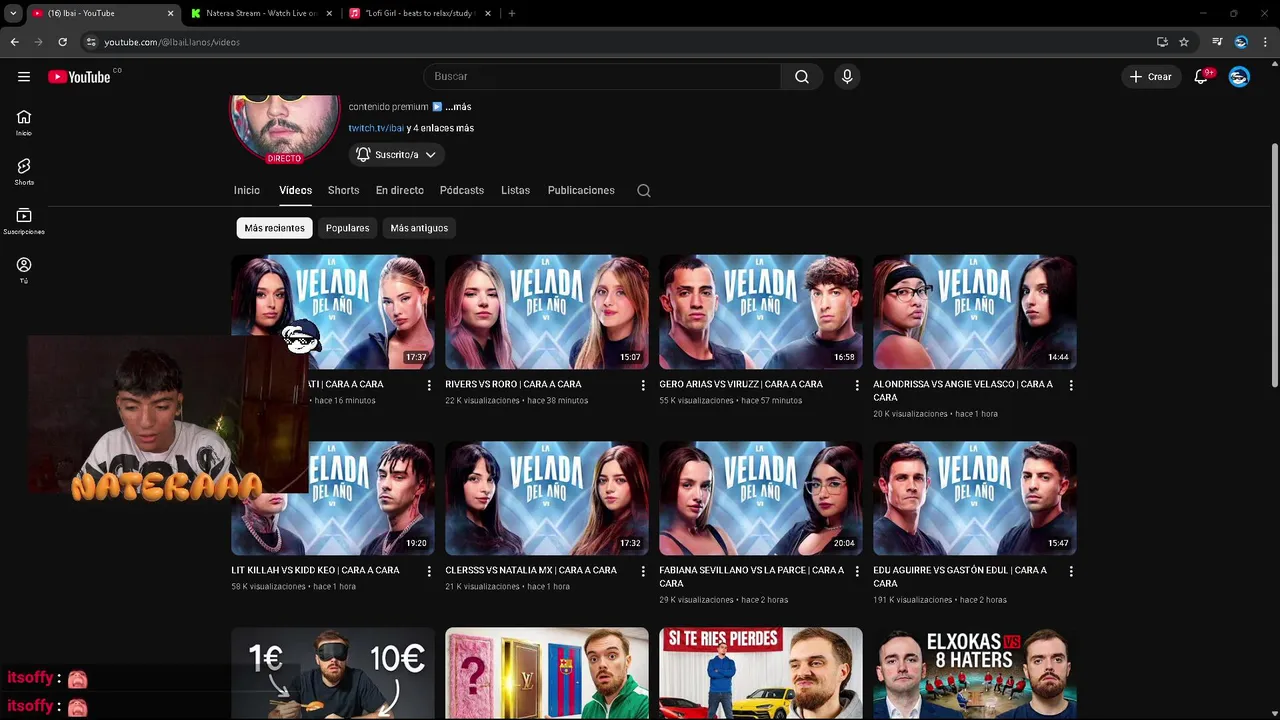Viewport: 1280px width, 720px height.
Task: Open the ALONDRISSA VS ANGIE VELASCO thumbnail
Action: 975,312
